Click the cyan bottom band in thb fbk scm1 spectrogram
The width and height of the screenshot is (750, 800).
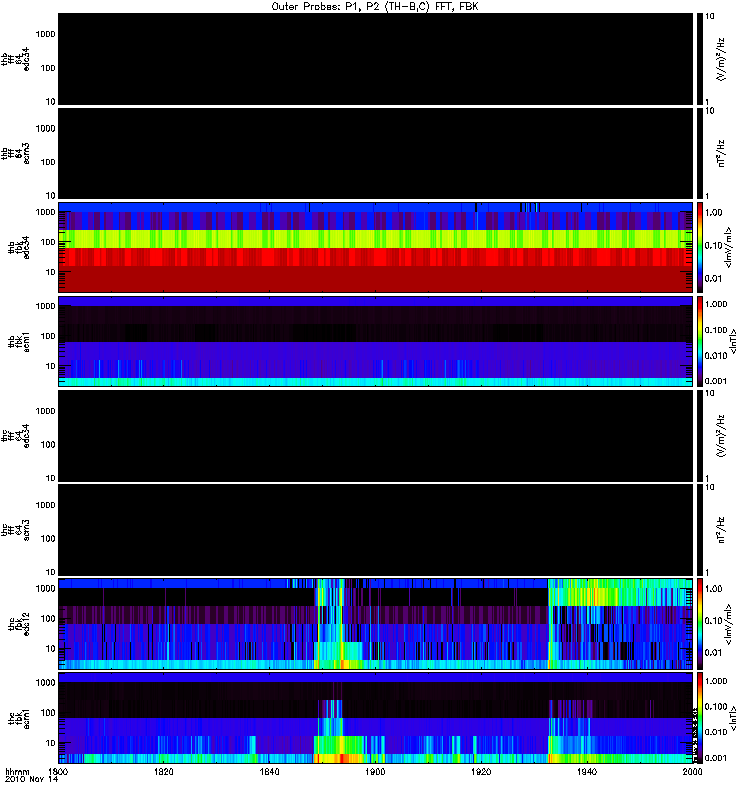375,382
